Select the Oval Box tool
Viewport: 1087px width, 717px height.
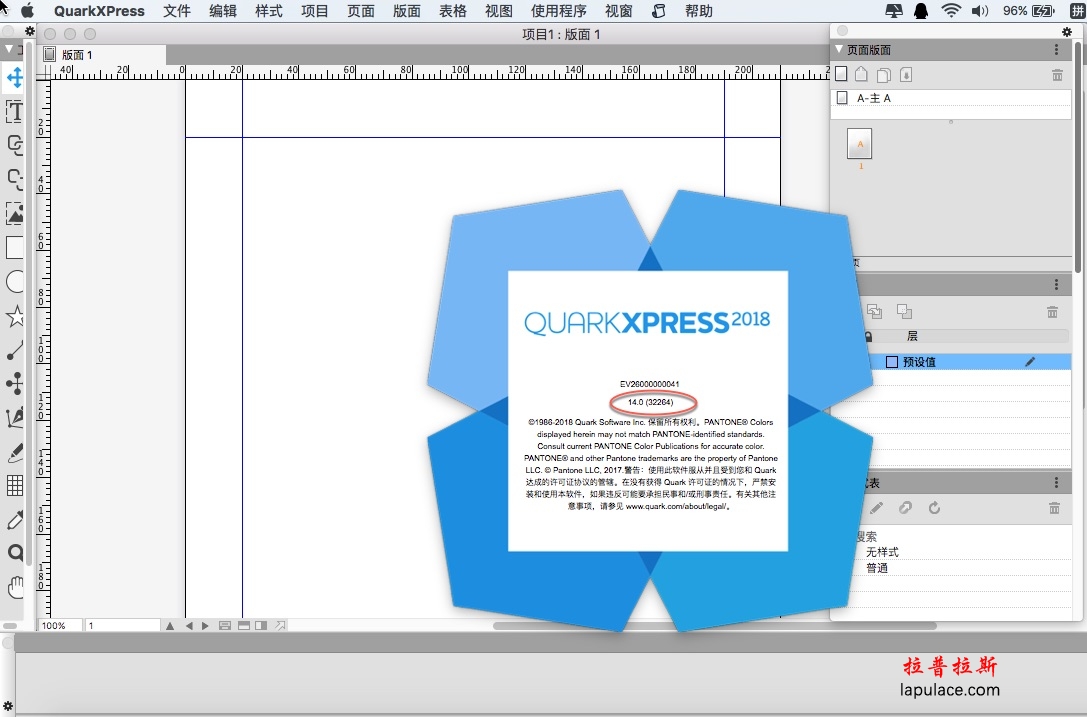click(x=15, y=282)
